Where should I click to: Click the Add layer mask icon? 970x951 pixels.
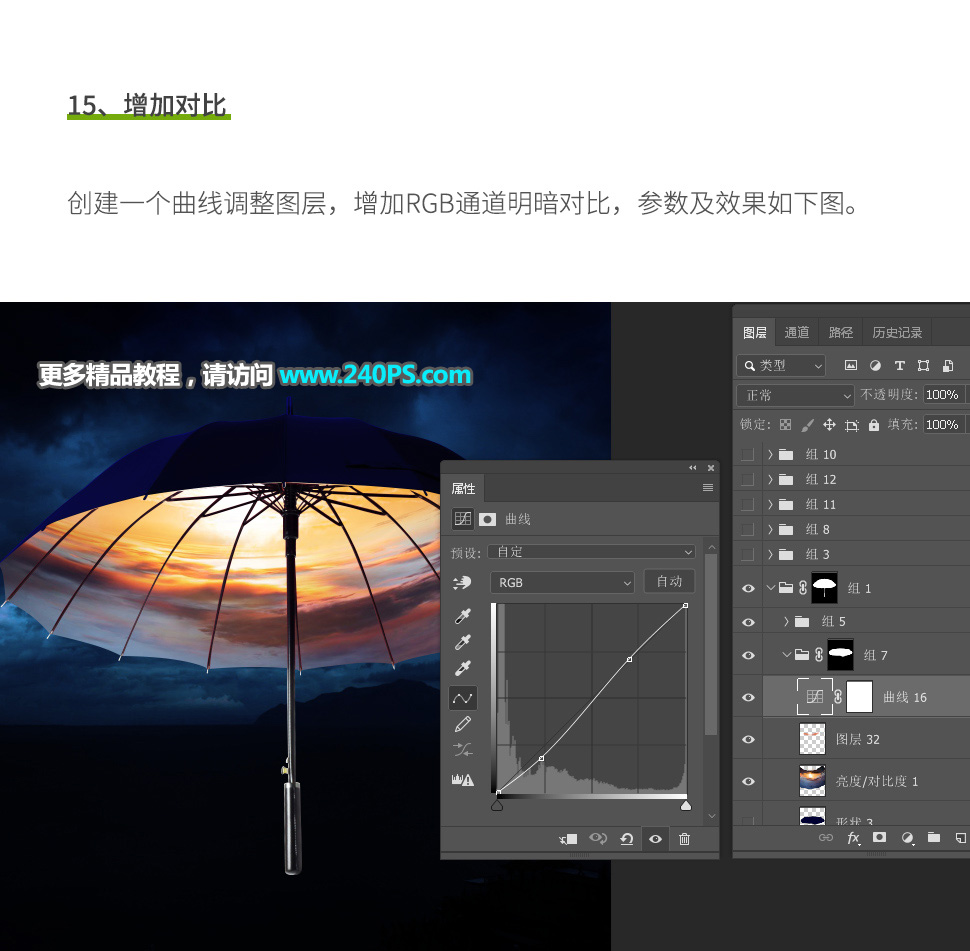click(879, 838)
